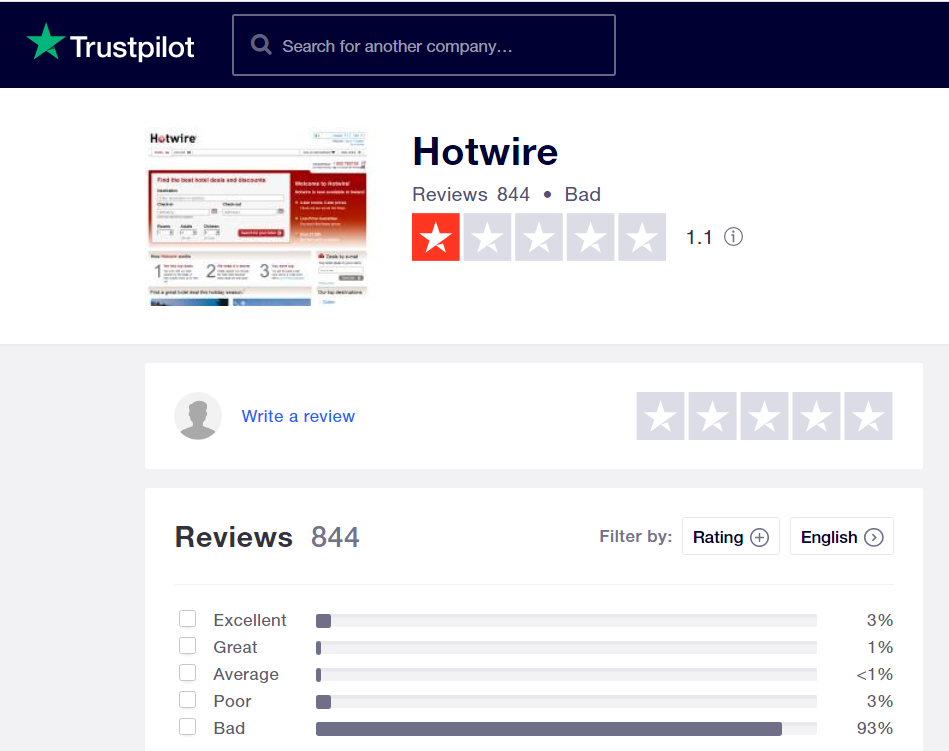Open the Rating filter dropdown

pos(731,536)
